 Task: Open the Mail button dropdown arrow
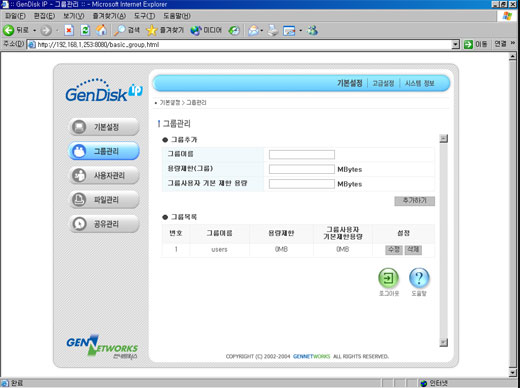[x=262, y=31]
